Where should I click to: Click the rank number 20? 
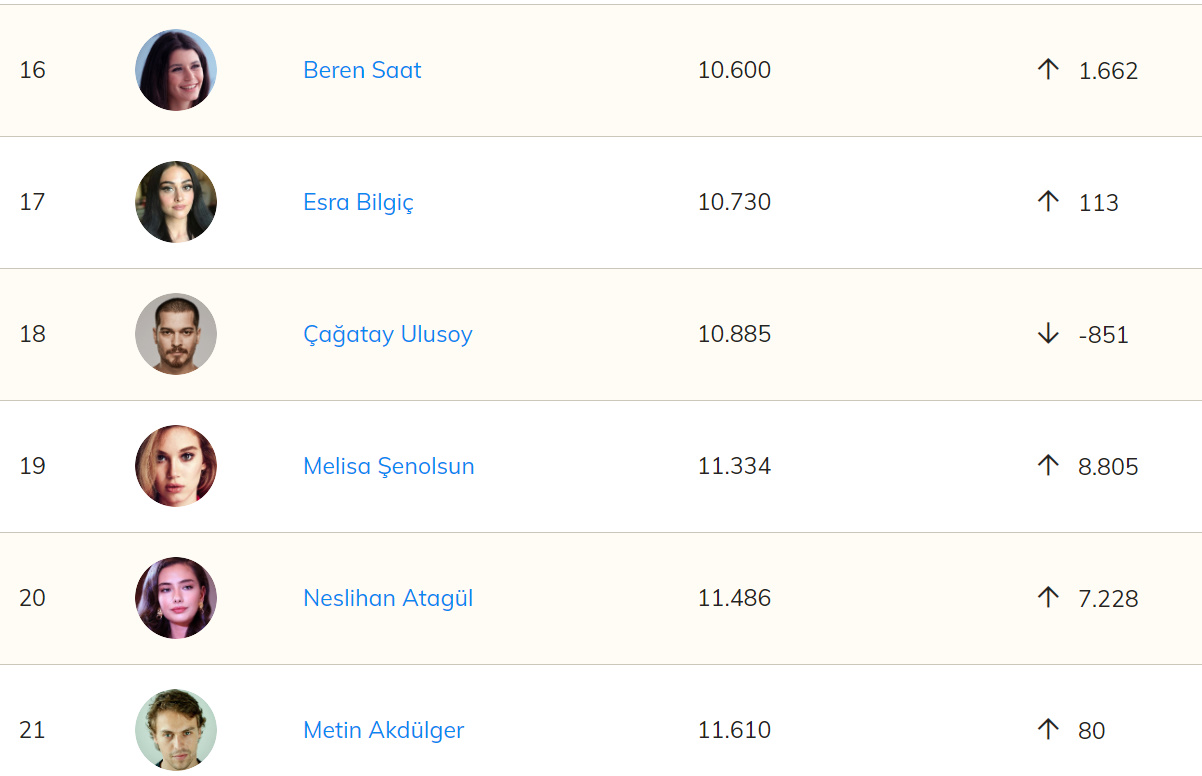tap(32, 598)
